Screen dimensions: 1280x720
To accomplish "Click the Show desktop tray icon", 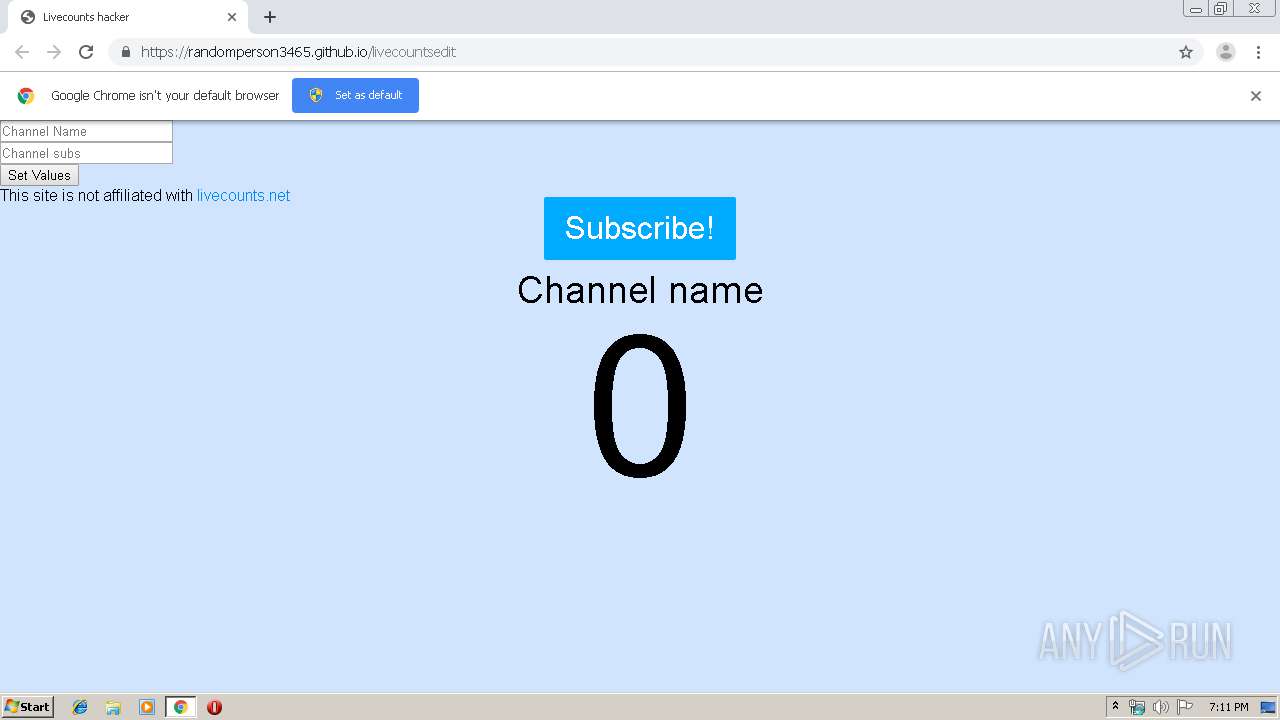I will 1267,707.
